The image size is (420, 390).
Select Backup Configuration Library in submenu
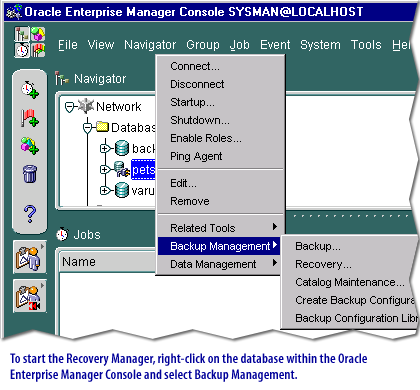pyautogui.click(x=350, y=318)
